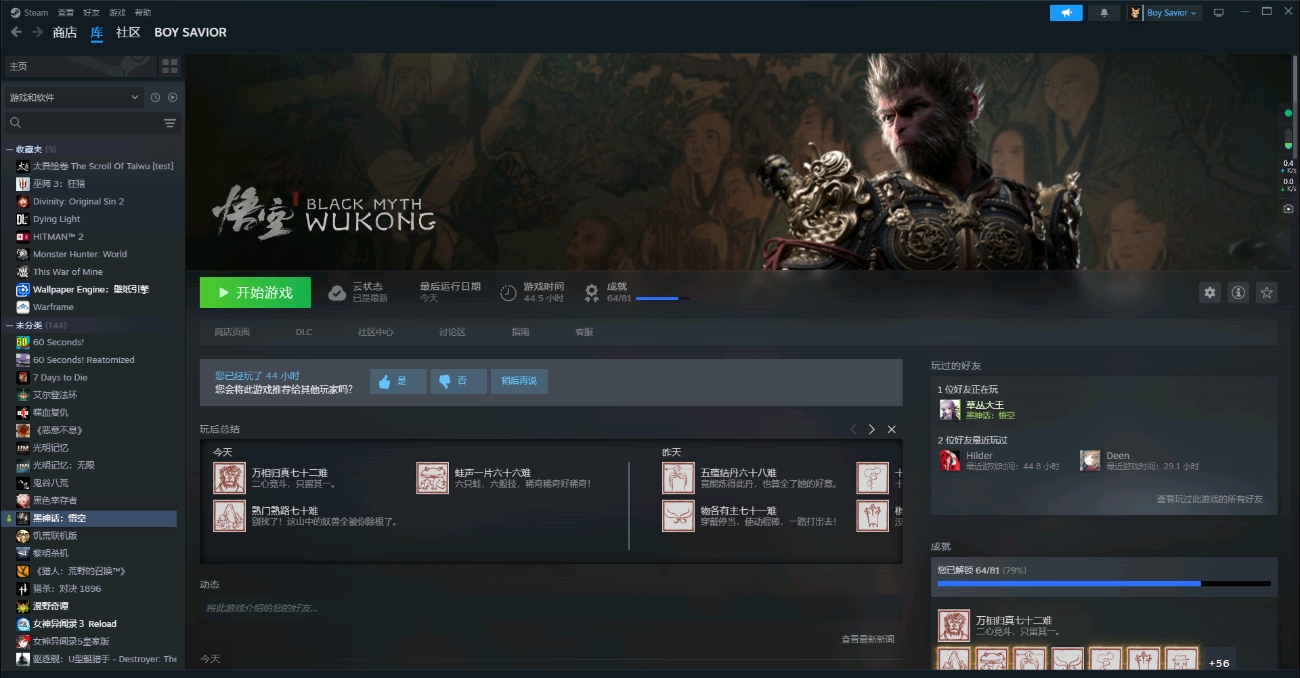Go forward with the right arrow
This screenshot has width=1300, height=678.
37,32
